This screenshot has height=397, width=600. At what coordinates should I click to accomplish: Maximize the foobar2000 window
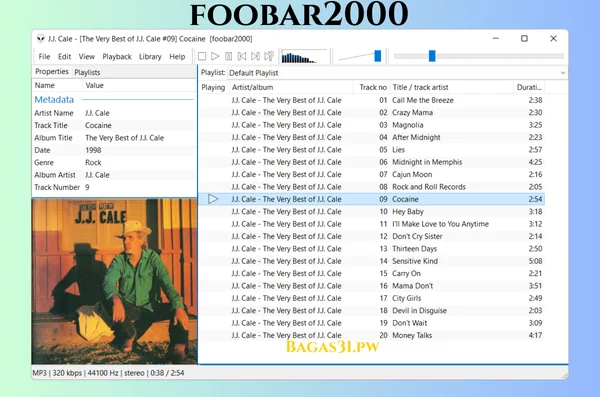pyautogui.click(x=524, y=38)
